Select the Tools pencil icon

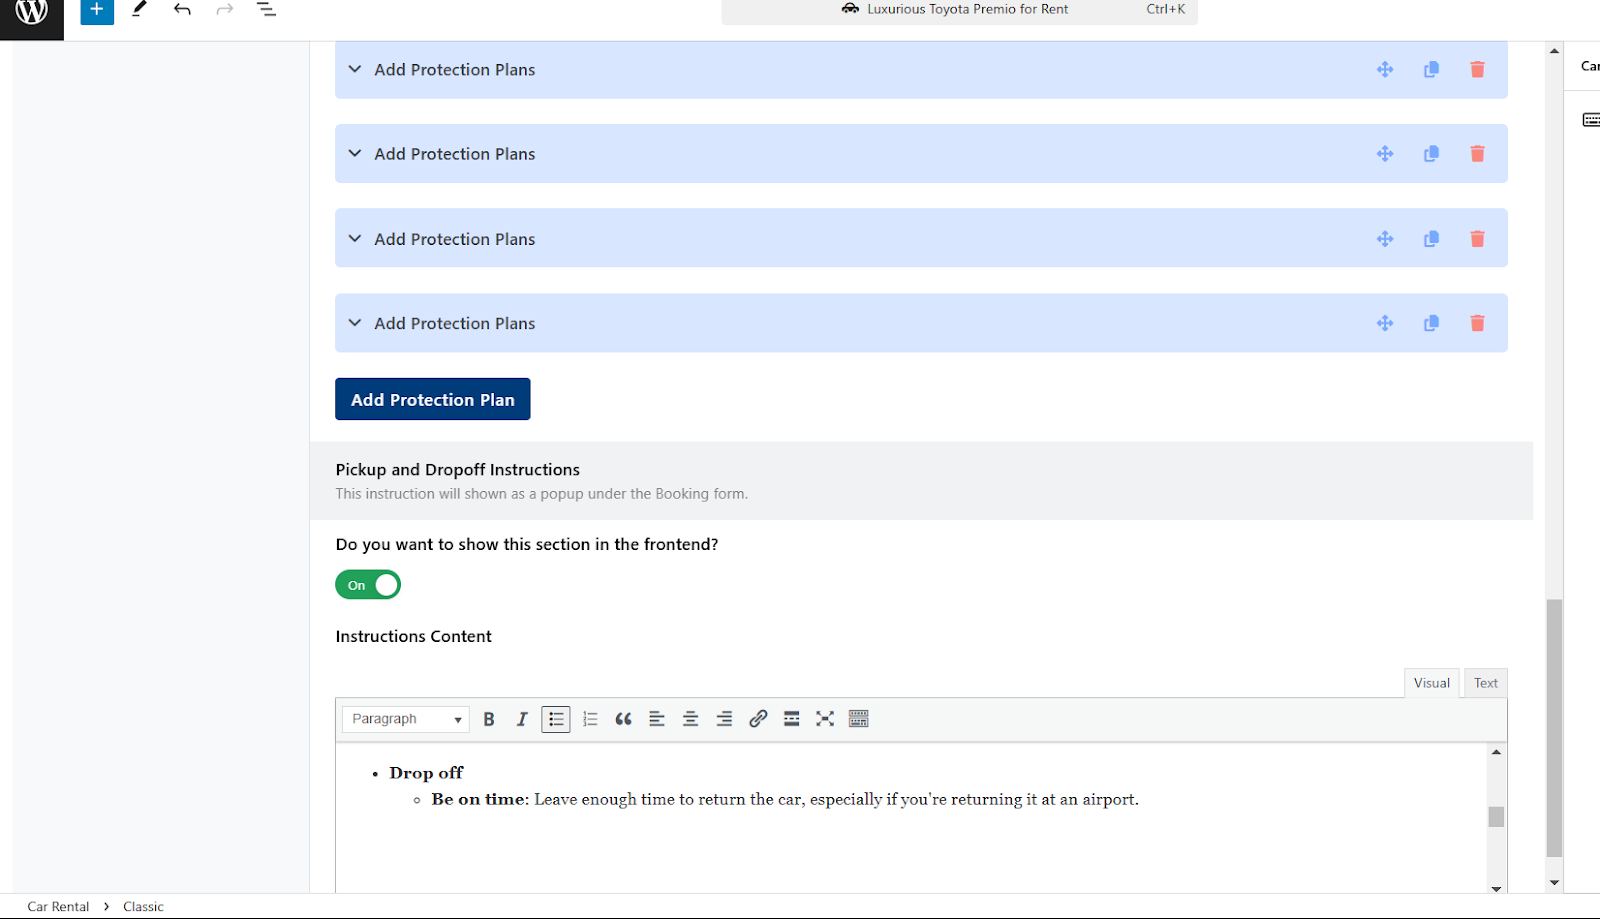pyautogui.click(x=139, y=9)
